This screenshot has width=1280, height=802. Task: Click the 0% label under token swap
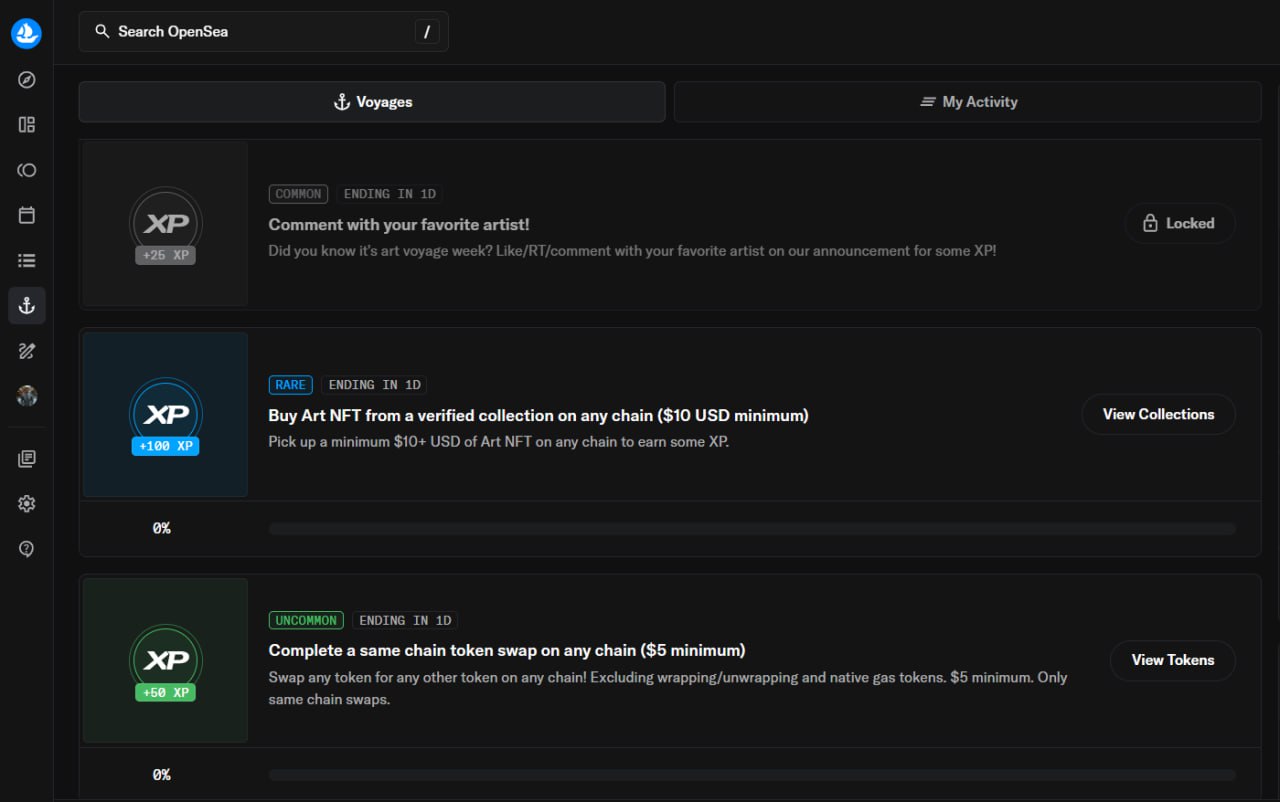click(162, 775)
